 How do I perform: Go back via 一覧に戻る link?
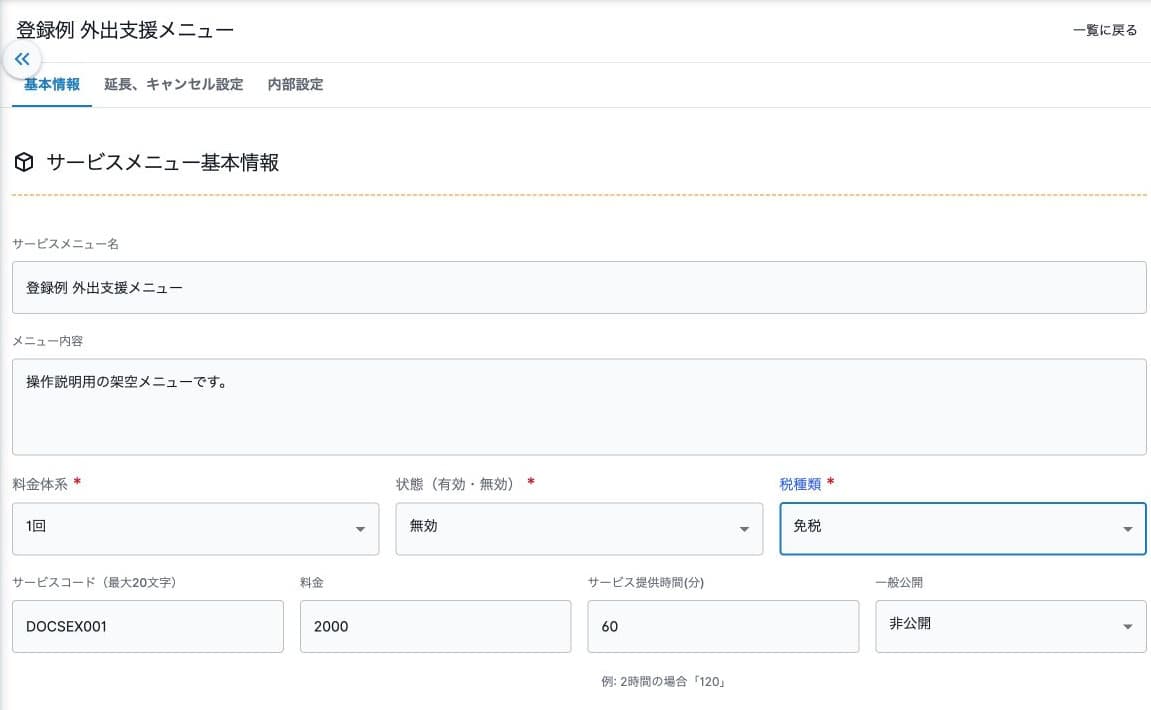[1105, 30]
